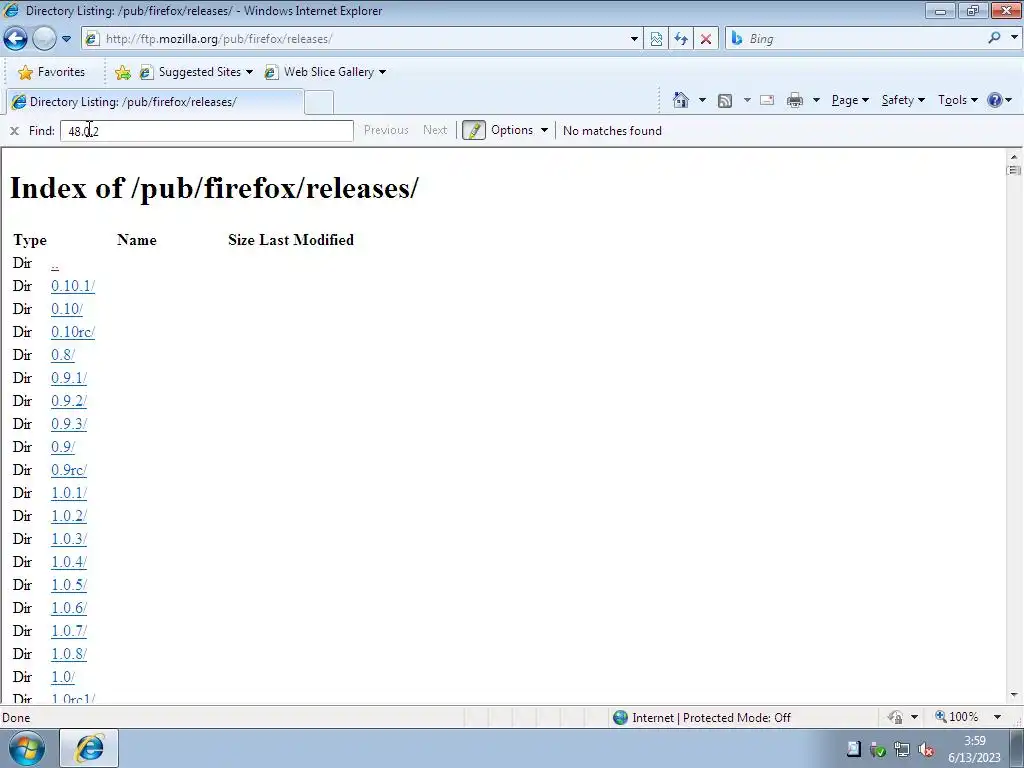1024x768 pixels.
Task: Open the 1.0.7/ directory link
Action: click(69, 631)
